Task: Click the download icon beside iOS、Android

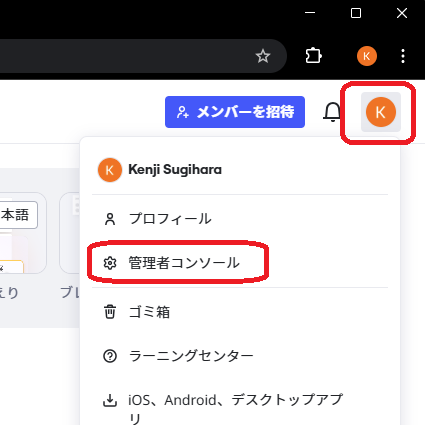Action: 110,400
